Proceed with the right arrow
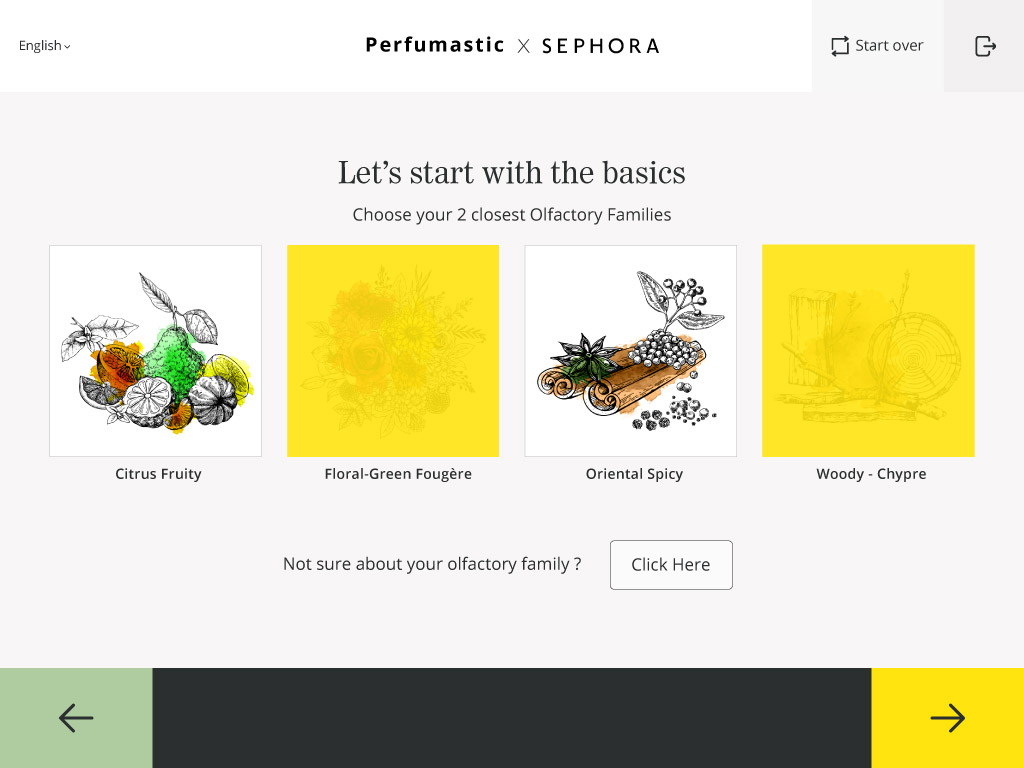 coord(947,718)
